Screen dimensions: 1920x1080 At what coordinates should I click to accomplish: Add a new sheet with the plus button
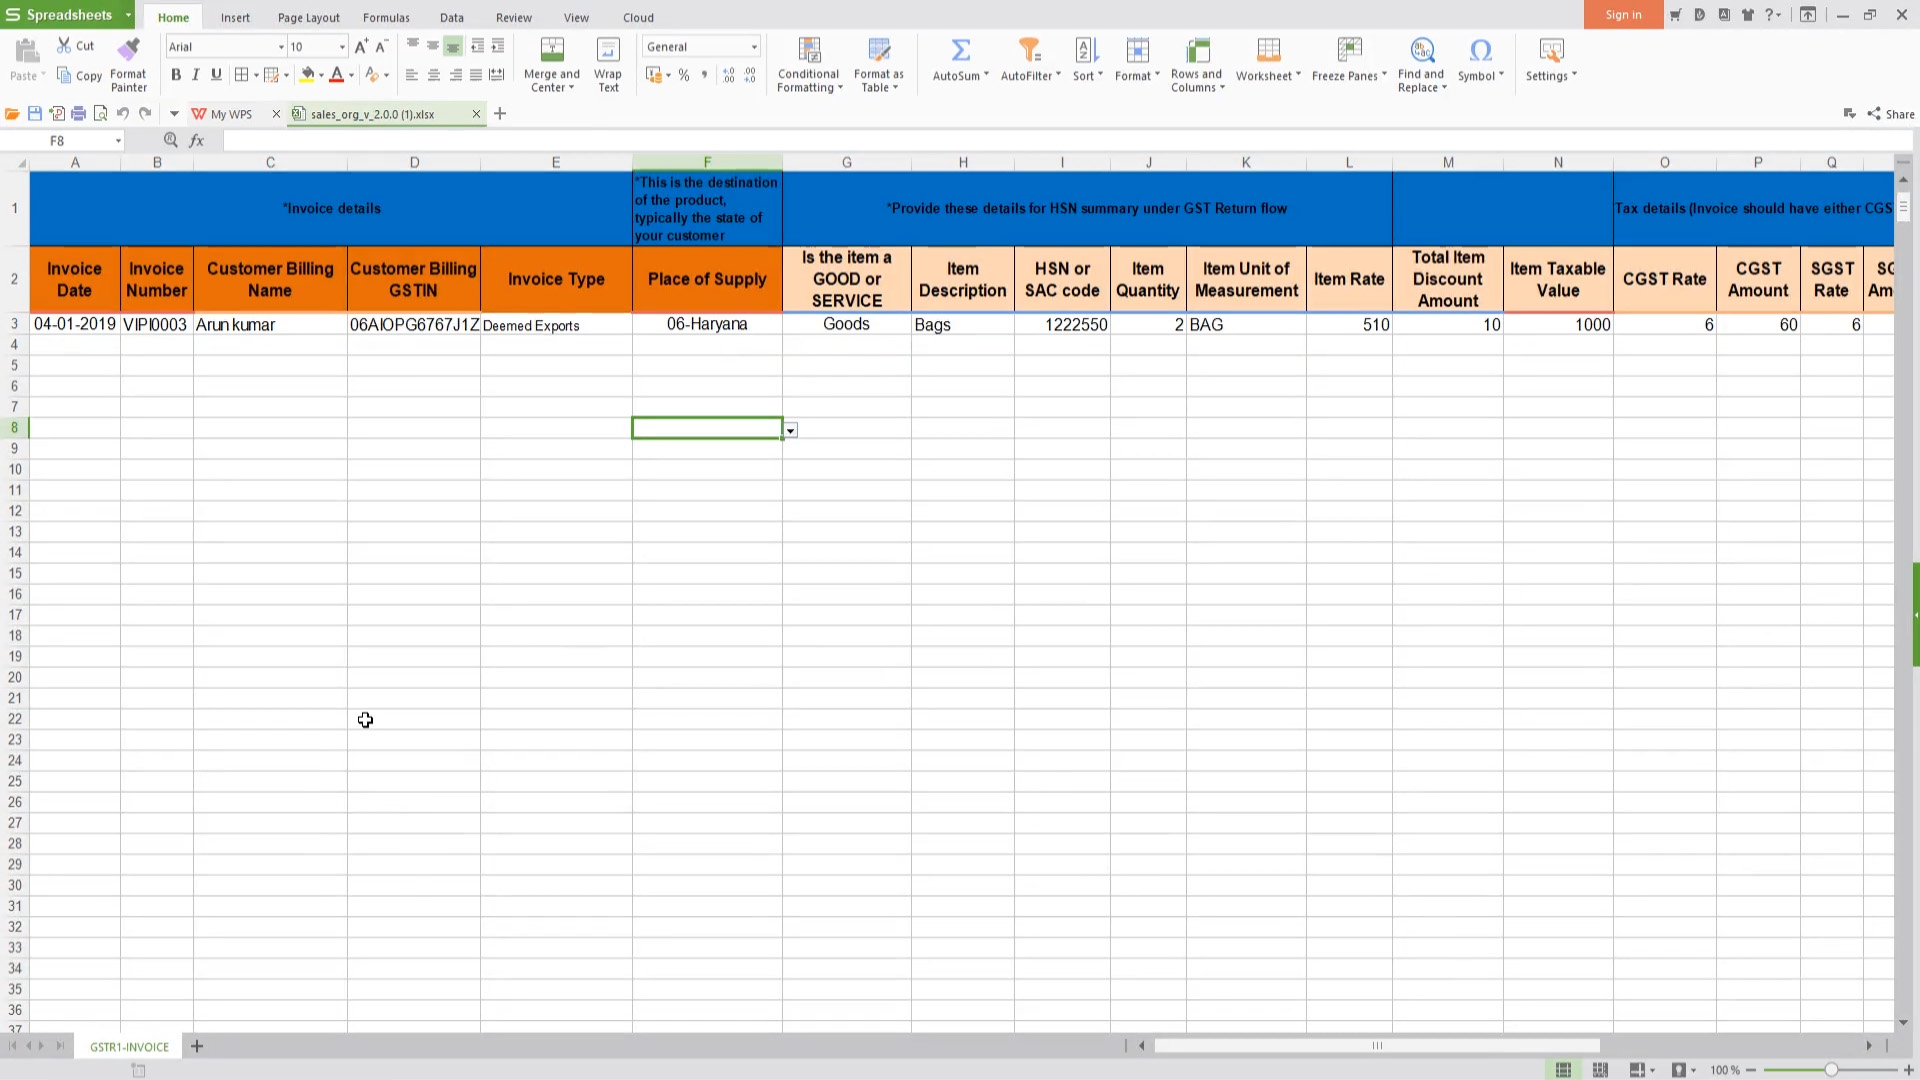point(197,1047)
